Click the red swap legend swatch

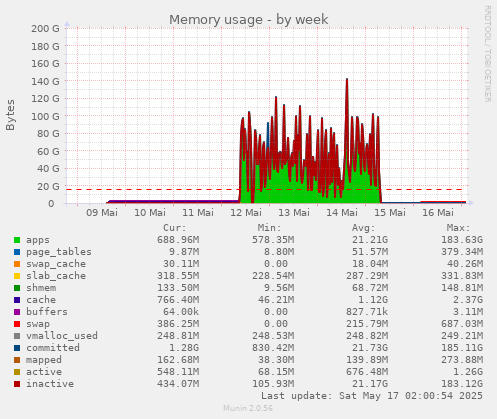point(17,324)
